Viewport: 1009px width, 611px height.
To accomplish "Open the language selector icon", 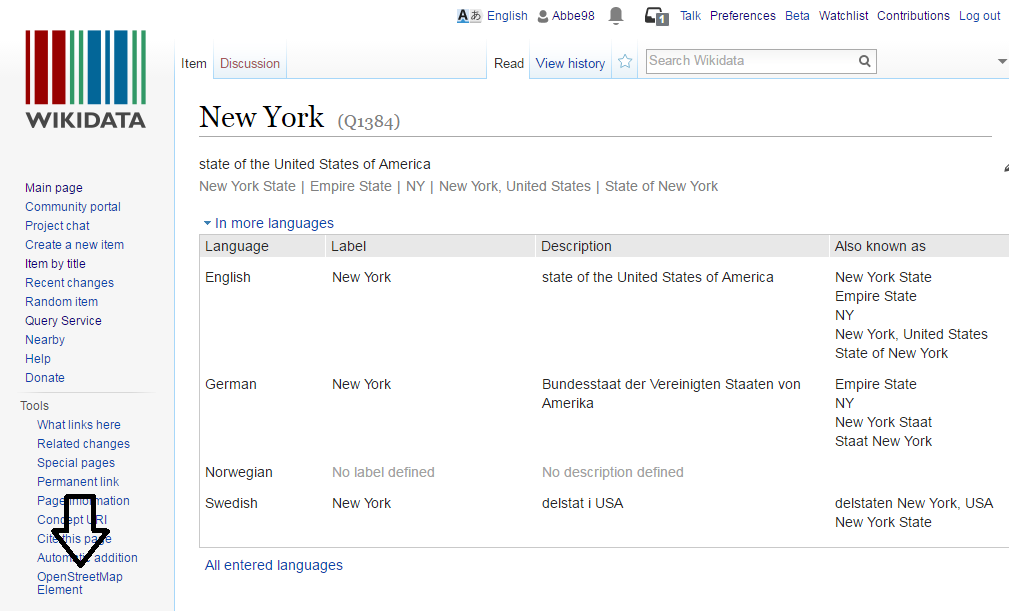I will [469, 16].
